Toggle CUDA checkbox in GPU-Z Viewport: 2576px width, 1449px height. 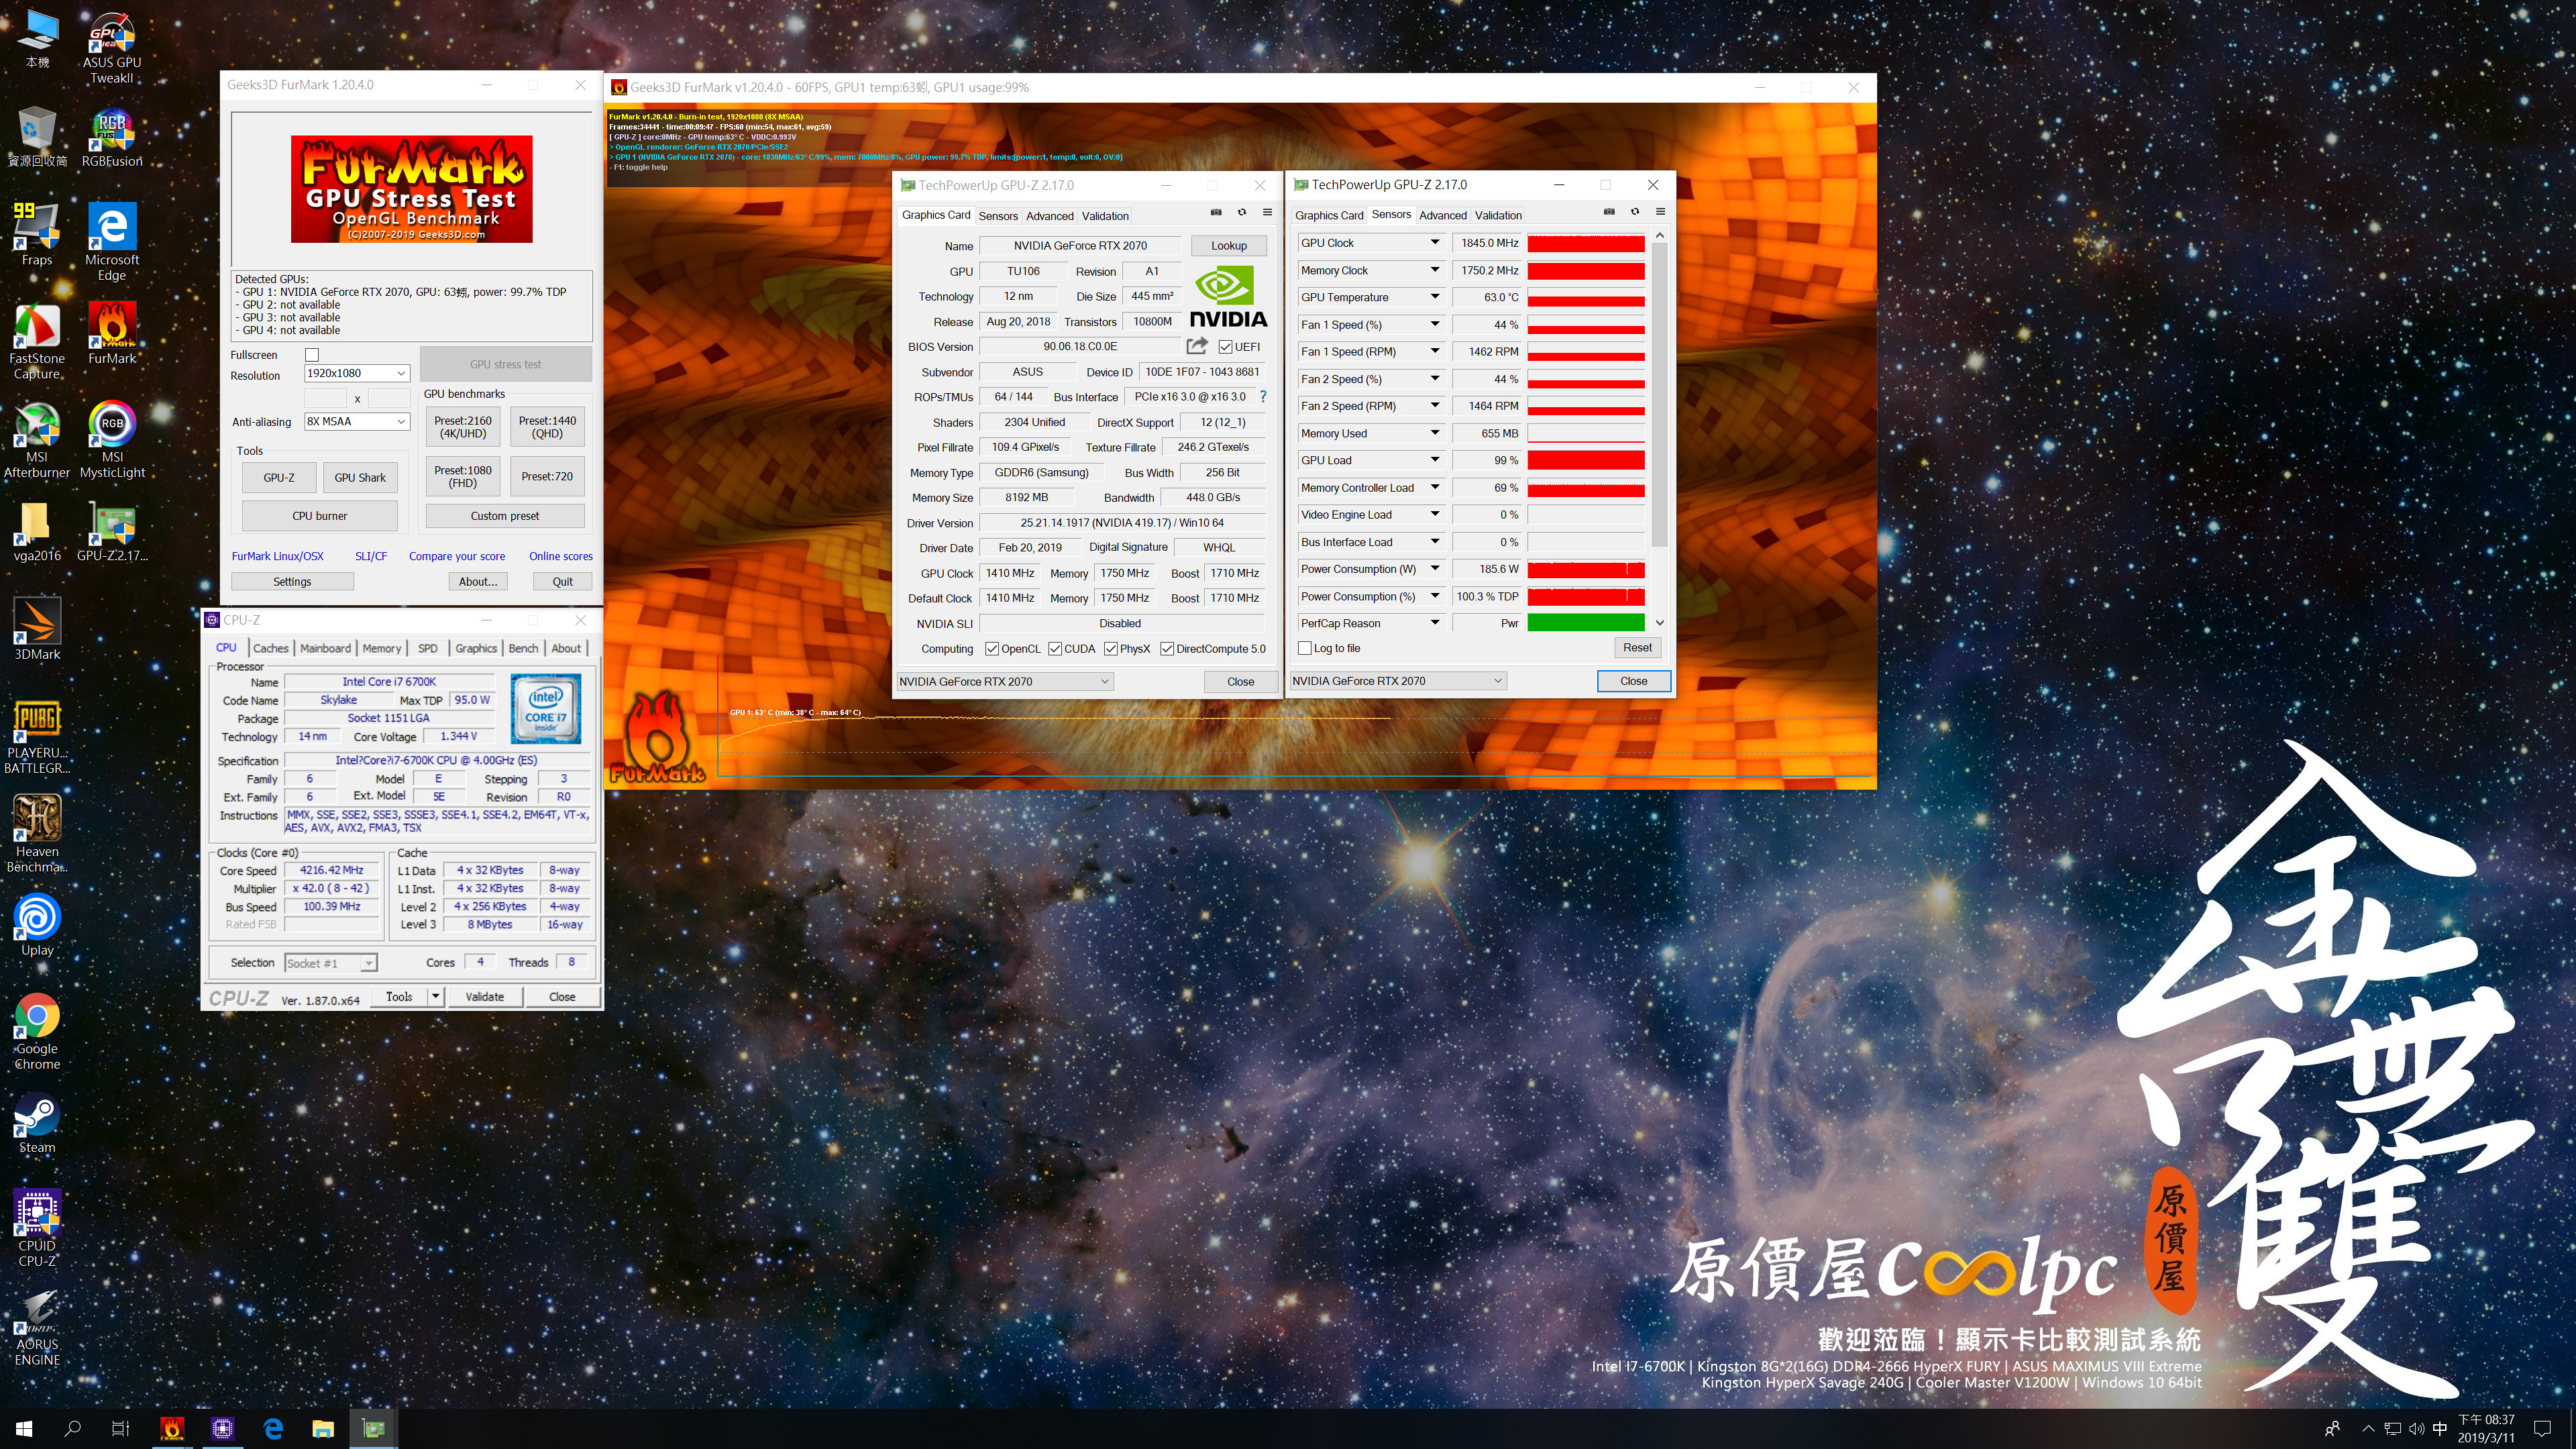(1055, 649)
